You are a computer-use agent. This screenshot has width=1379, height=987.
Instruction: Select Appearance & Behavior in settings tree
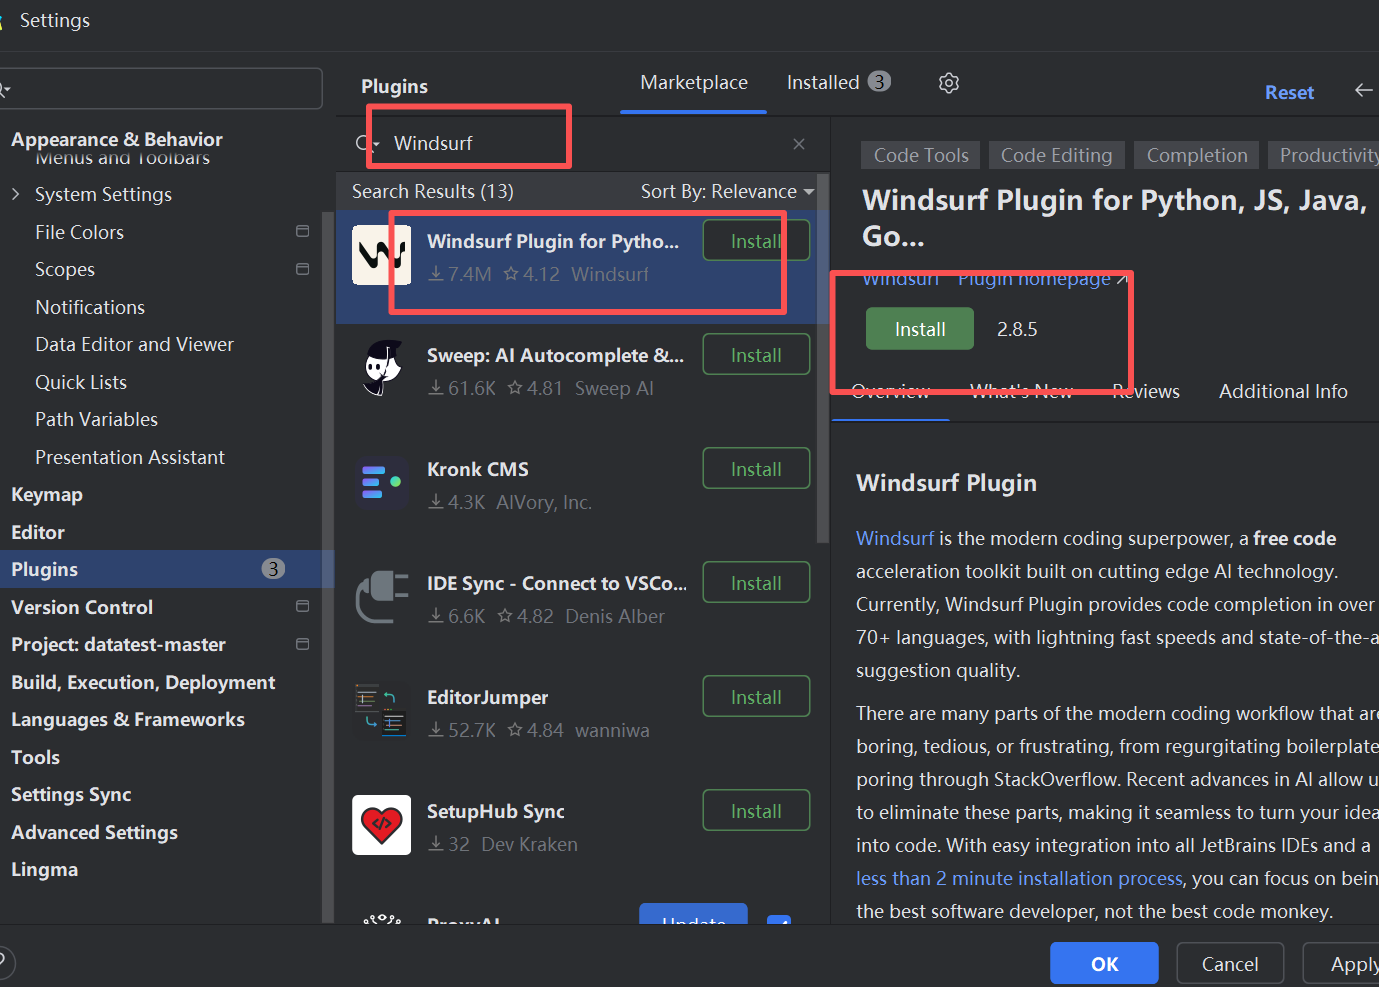click(117, 139)
